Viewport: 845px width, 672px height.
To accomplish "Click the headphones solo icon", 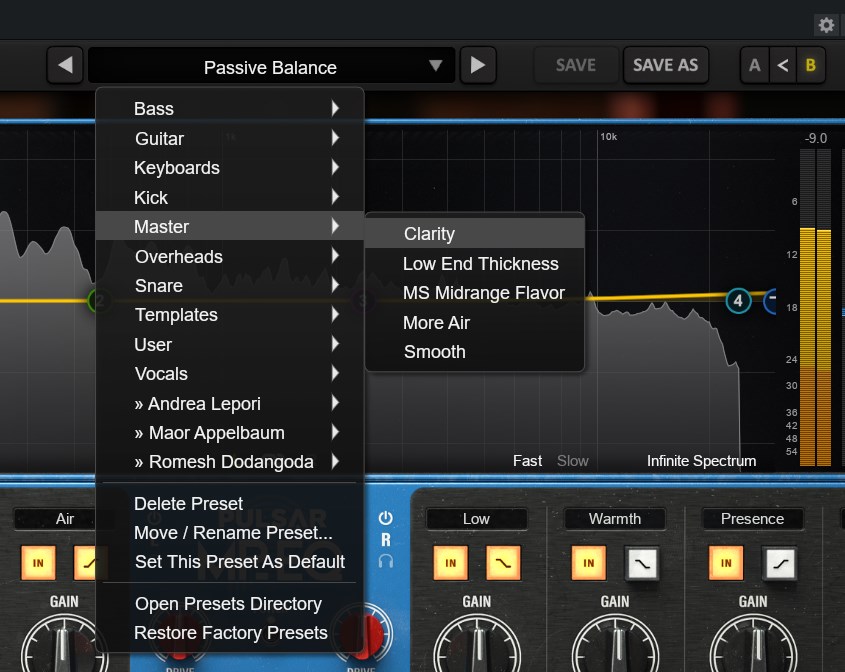I will (386, 561).
